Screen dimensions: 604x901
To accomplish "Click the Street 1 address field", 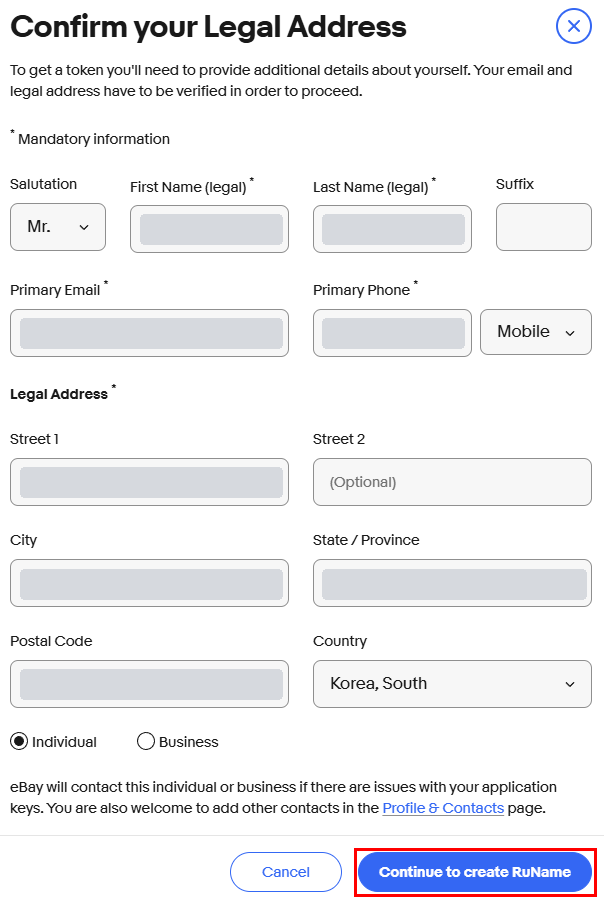I will click(x=149, y=482).
